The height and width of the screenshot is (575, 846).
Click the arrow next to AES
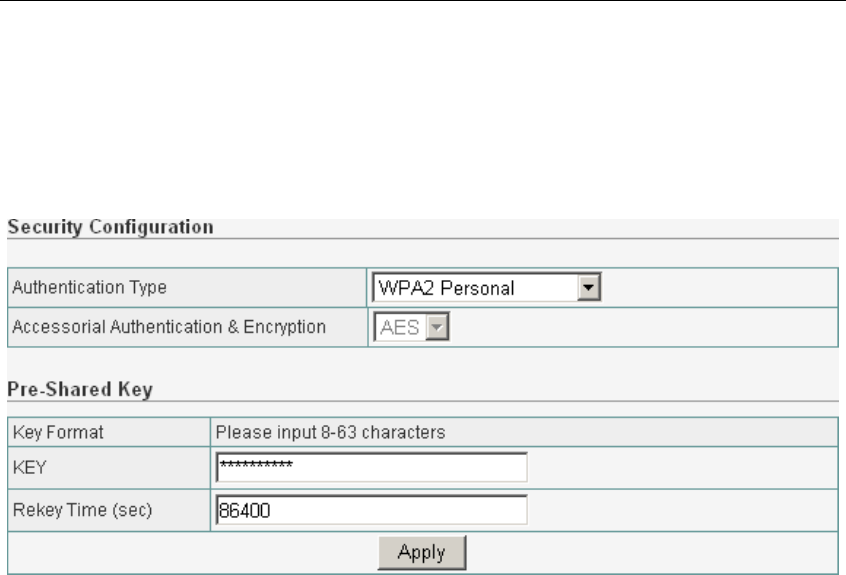click(437, 327)
